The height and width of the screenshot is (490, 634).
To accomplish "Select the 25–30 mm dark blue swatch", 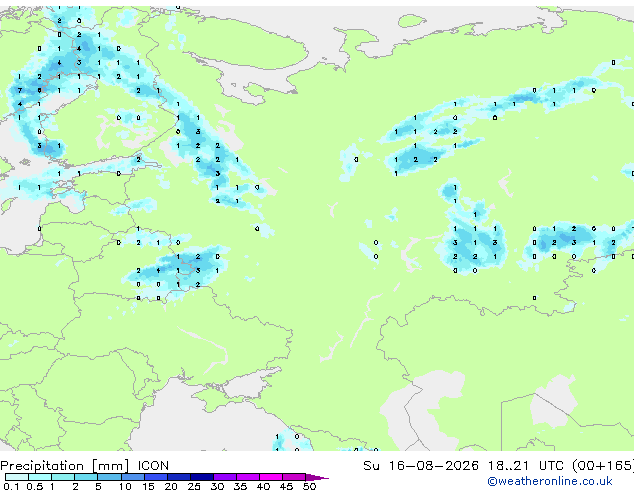I will coord(202,477).
